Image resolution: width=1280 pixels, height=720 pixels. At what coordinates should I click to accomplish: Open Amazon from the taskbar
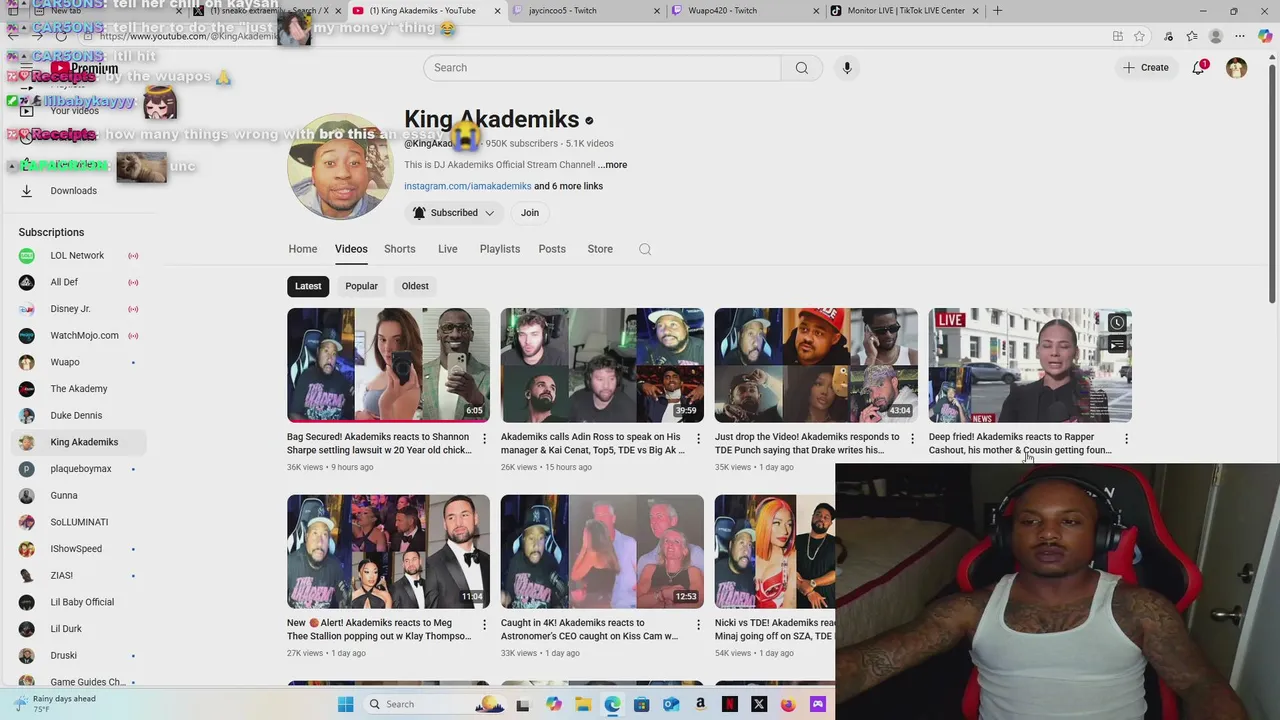tap(700, 704)
